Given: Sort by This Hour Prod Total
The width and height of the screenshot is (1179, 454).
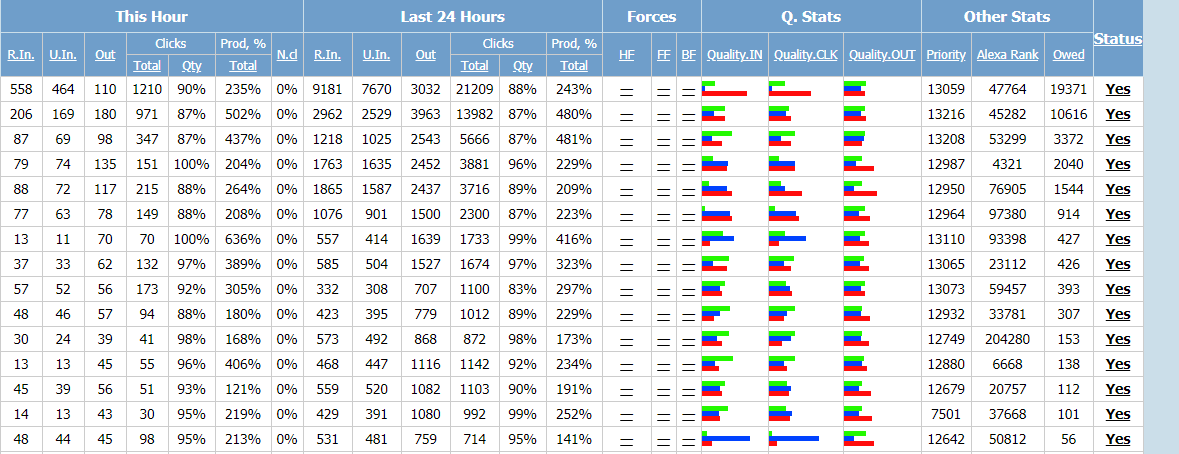Looking at the screenshot, I should point(243,65).
